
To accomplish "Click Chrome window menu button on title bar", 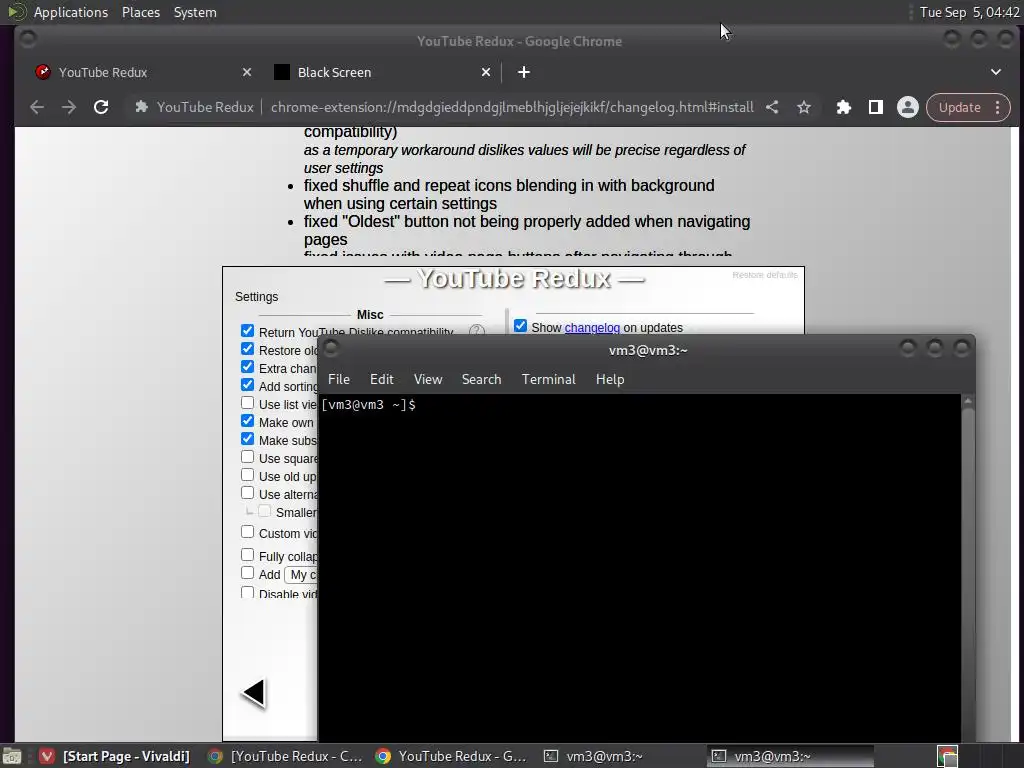I will point(28,39).
